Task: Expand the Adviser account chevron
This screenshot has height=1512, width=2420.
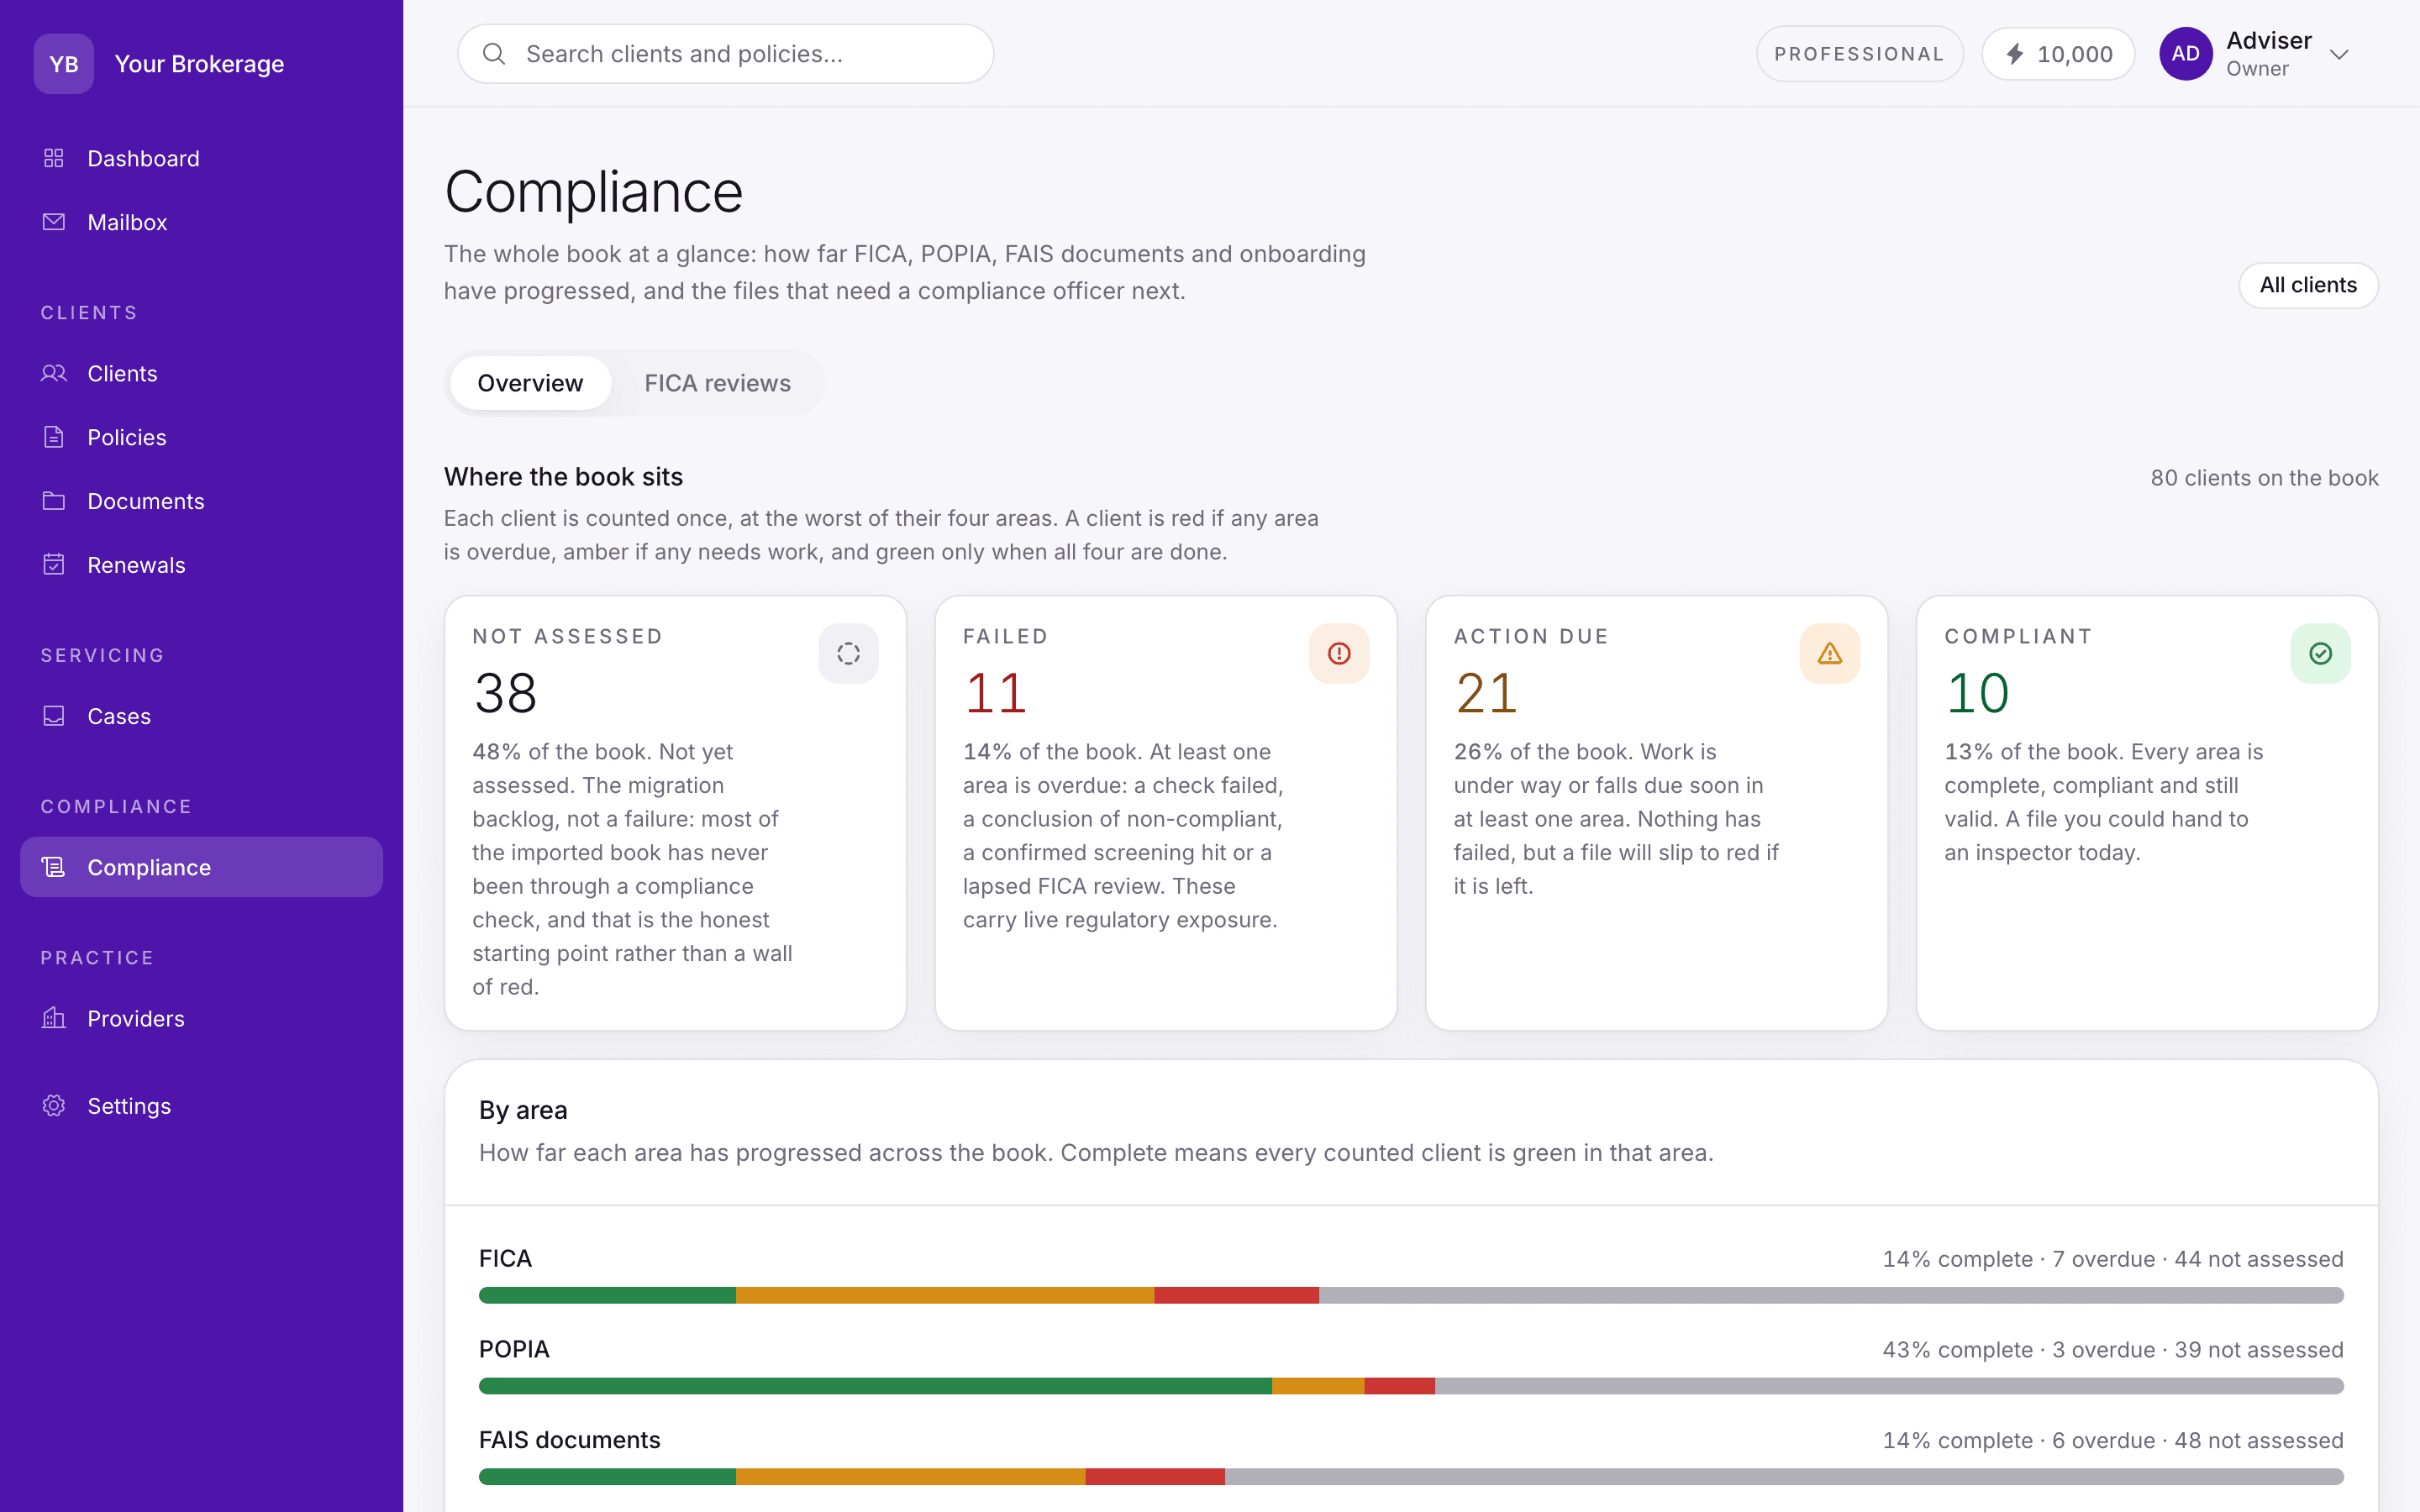Action: click(x=2339, y=54)
